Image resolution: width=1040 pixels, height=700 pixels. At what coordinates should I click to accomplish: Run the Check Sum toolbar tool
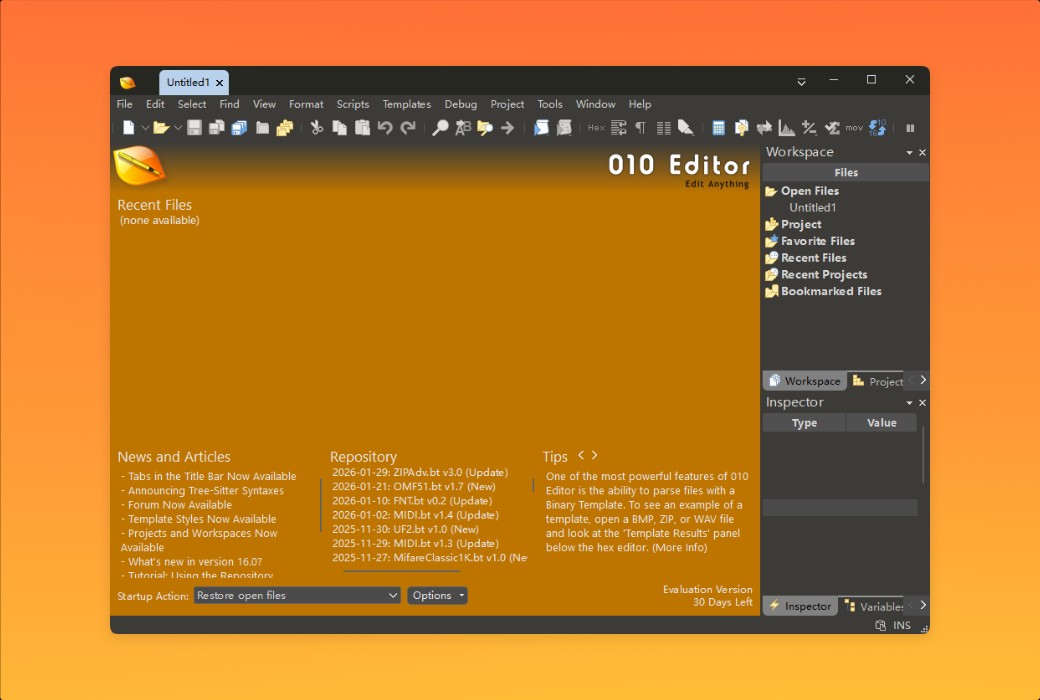(x=833, y=128)
